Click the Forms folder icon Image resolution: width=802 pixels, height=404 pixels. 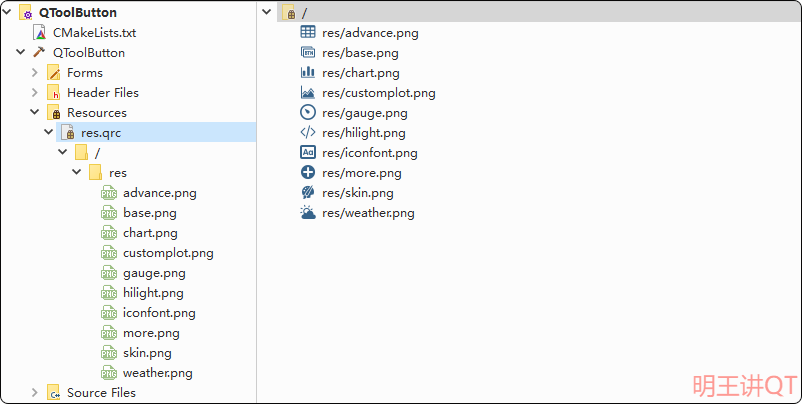[53, 73]
